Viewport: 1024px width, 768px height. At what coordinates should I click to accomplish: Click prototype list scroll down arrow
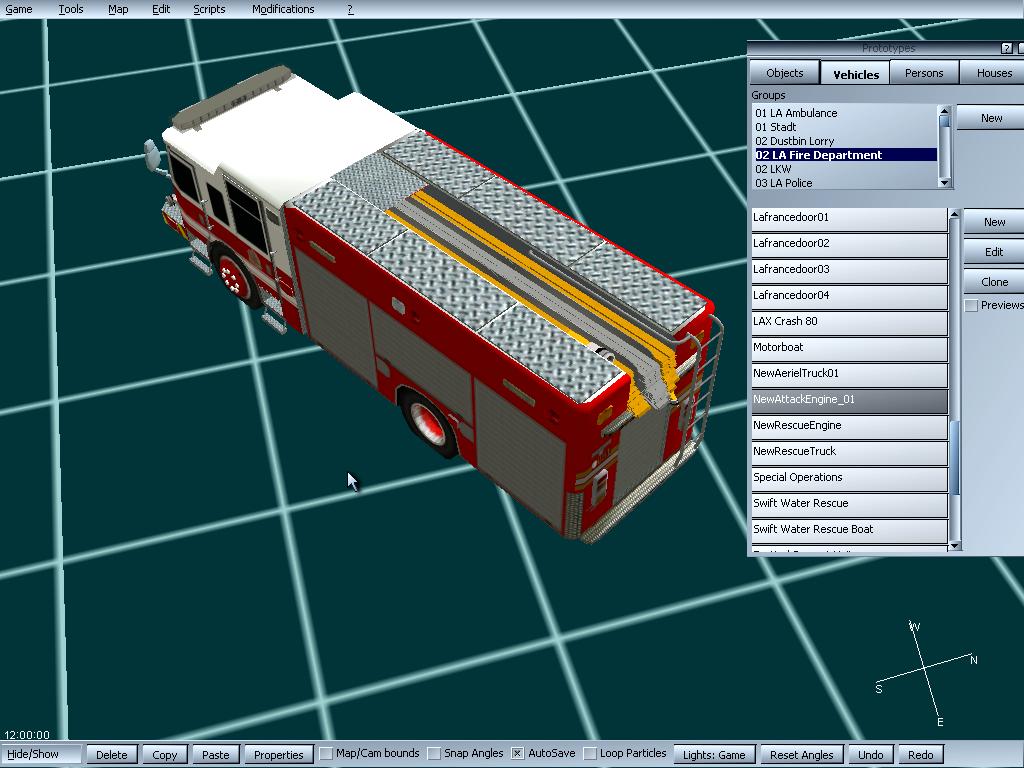pos(955,545)
